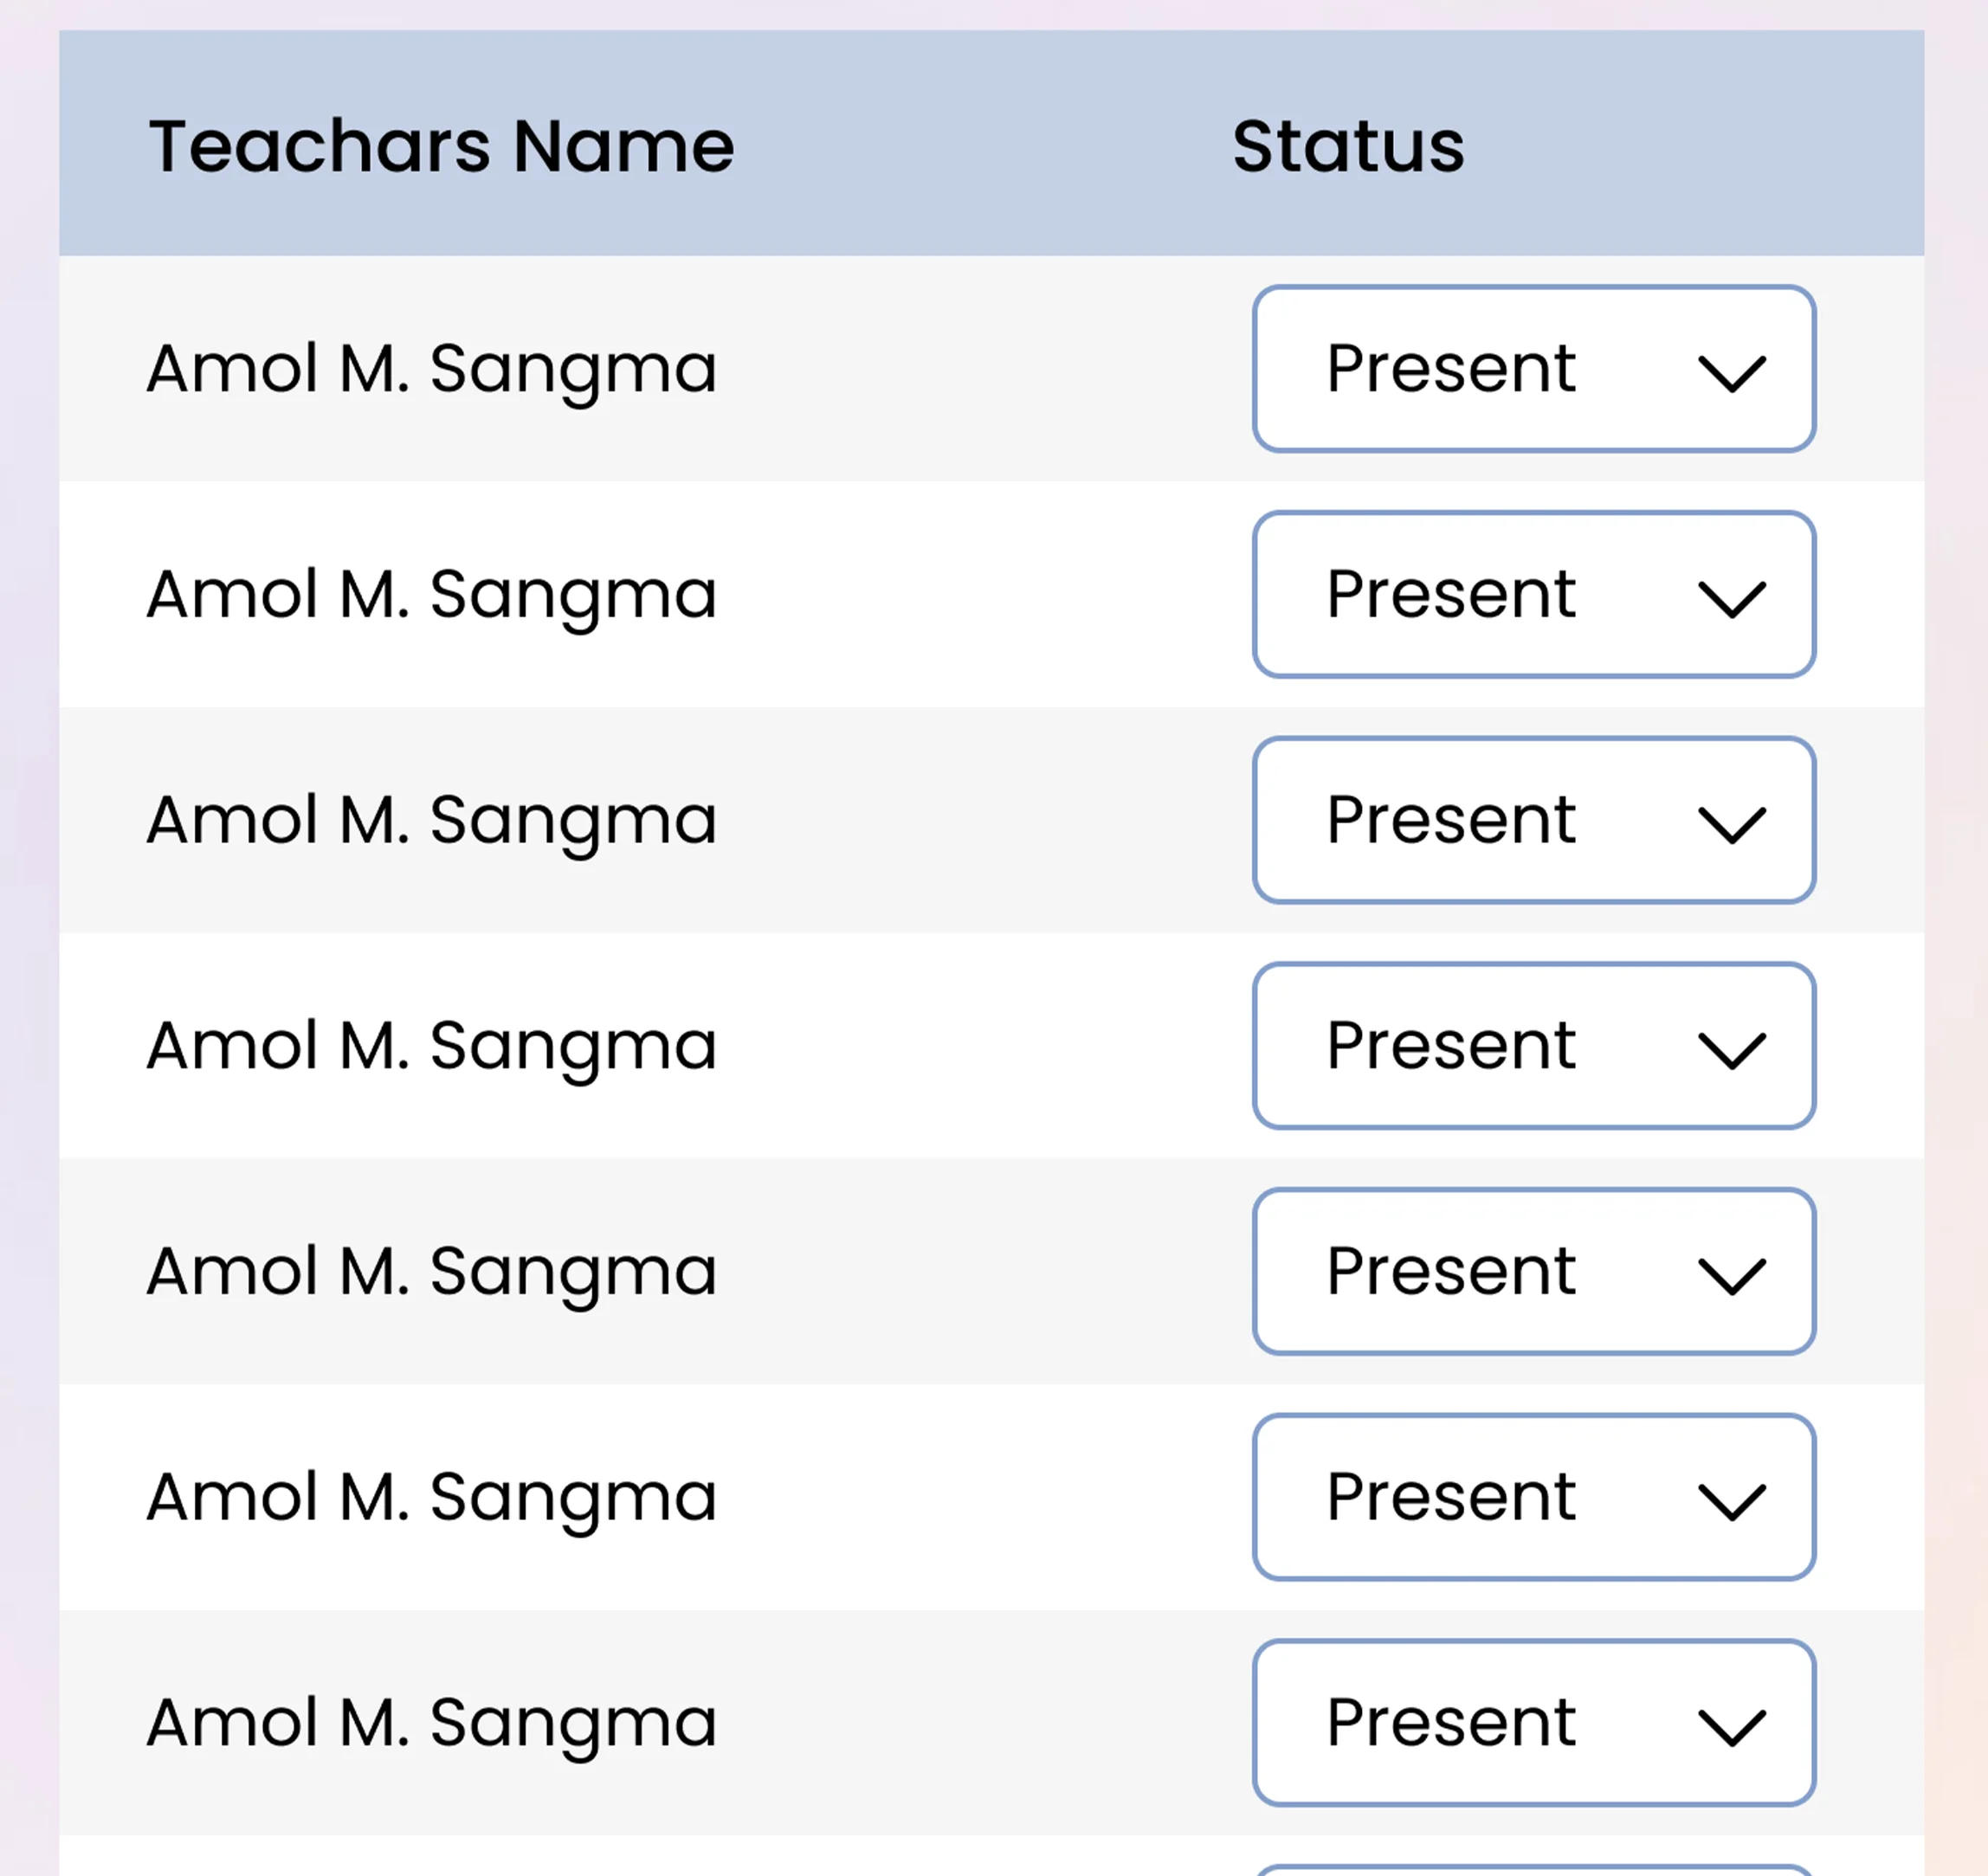Click the chevron arrow in third status box
This screenshot has width=1988, height=1876.
pos(1732,825)
